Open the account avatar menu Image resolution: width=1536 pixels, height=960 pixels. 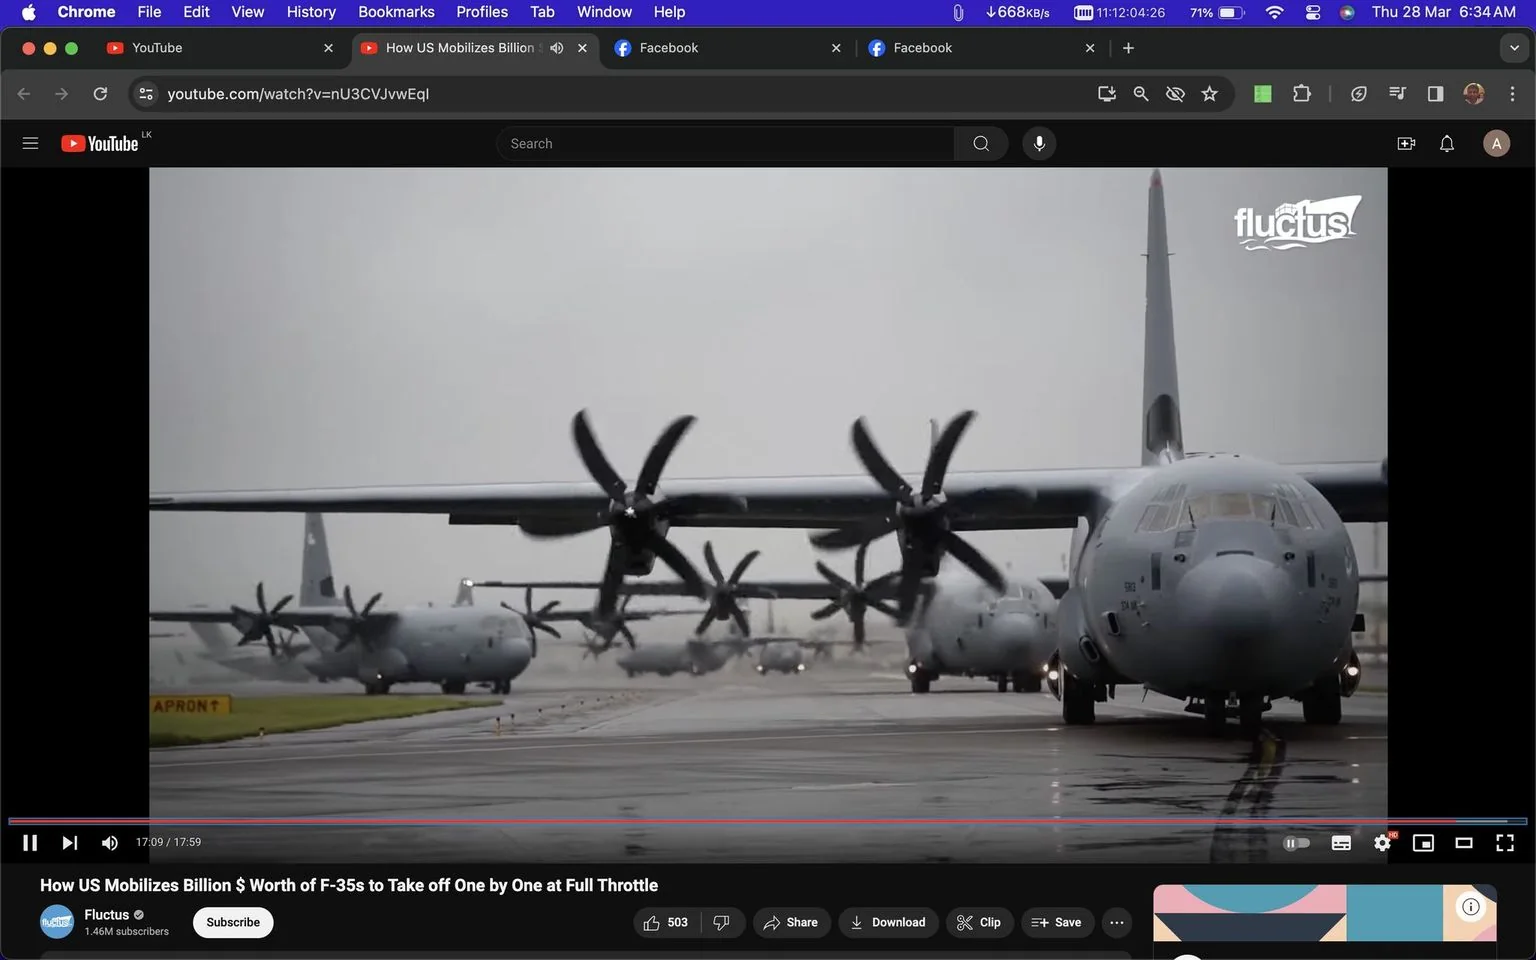point(1496,143)
